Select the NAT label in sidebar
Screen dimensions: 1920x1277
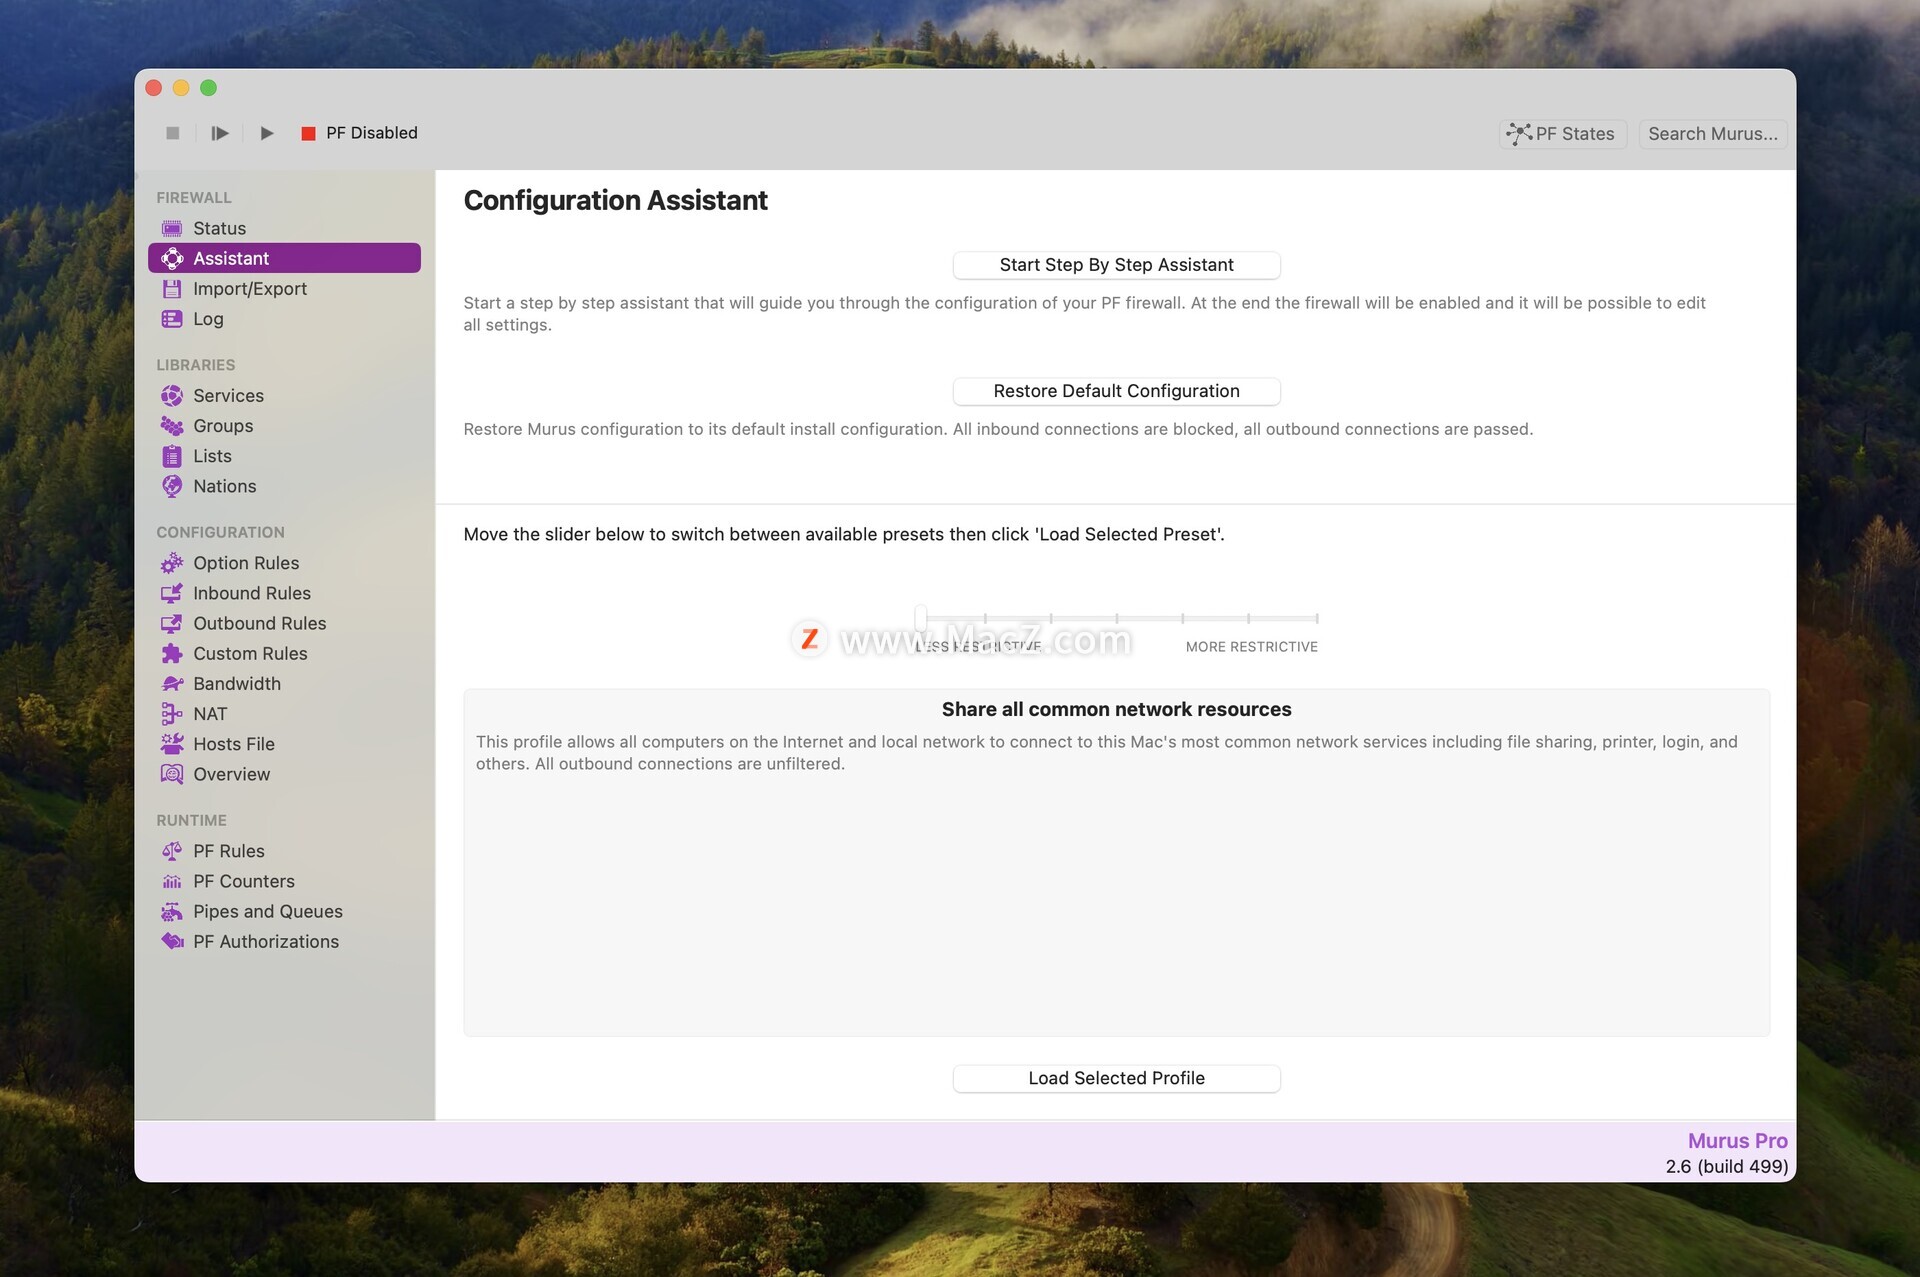click(x=210, y=714)
